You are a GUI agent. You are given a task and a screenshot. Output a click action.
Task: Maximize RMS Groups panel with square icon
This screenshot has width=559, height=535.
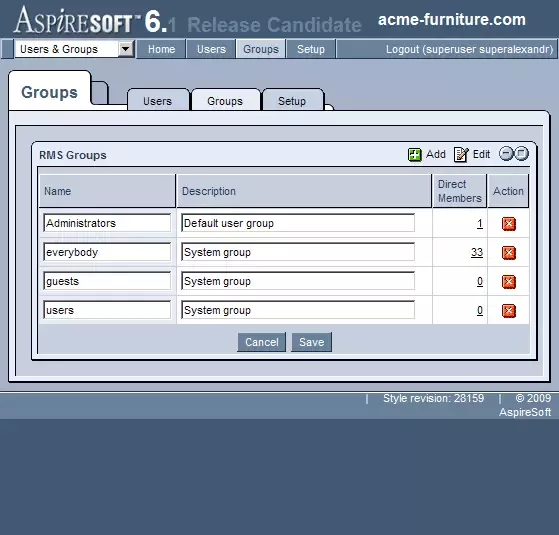tap(521, 154)
